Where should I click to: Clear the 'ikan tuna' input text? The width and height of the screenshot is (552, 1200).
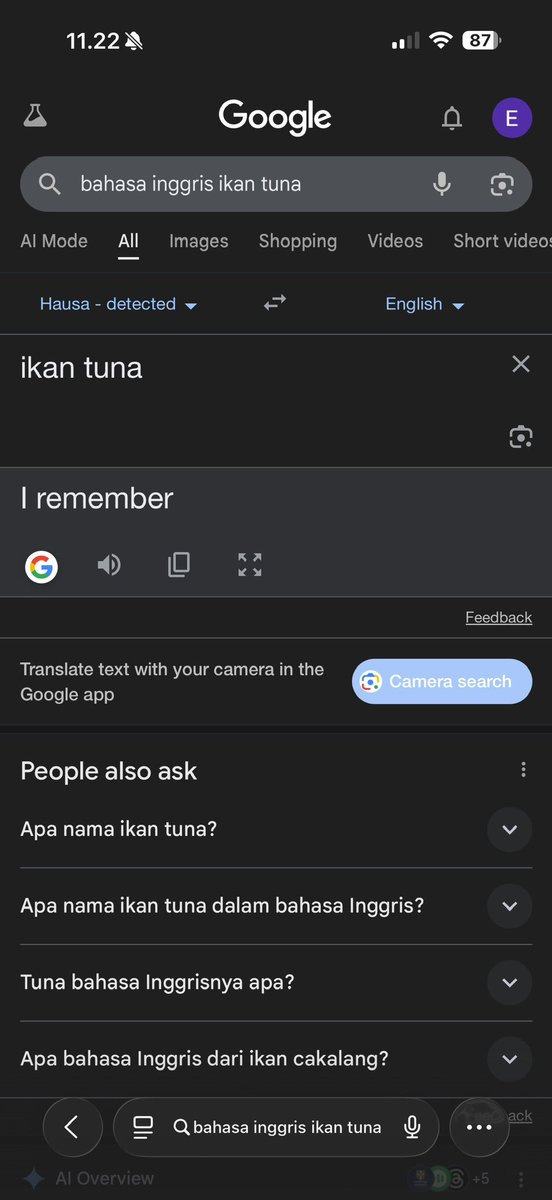tap(521, 364)
